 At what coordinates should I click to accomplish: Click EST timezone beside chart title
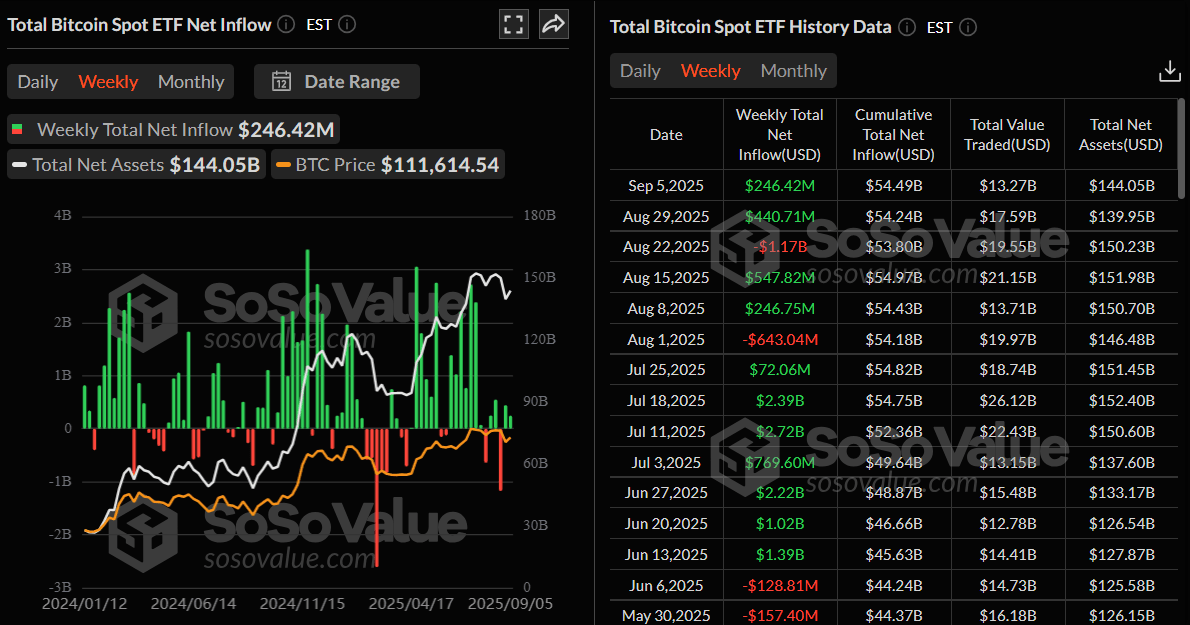click(319, 25)
